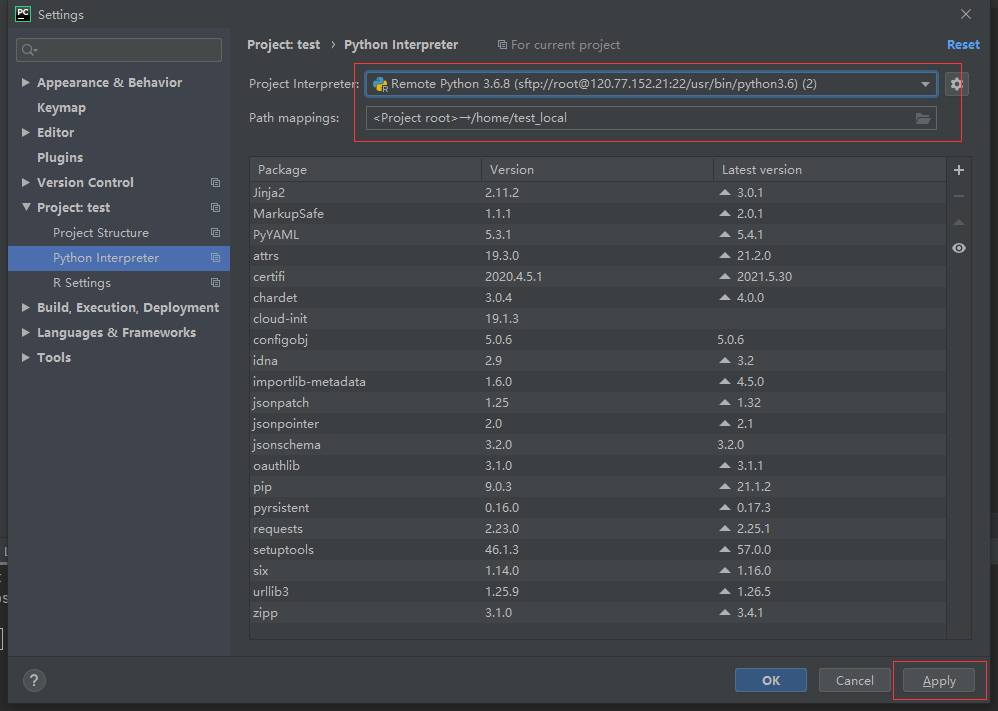Click latest version 57.0.0 cell
Viewport: 998px width, 711px height.
[754, 549]
